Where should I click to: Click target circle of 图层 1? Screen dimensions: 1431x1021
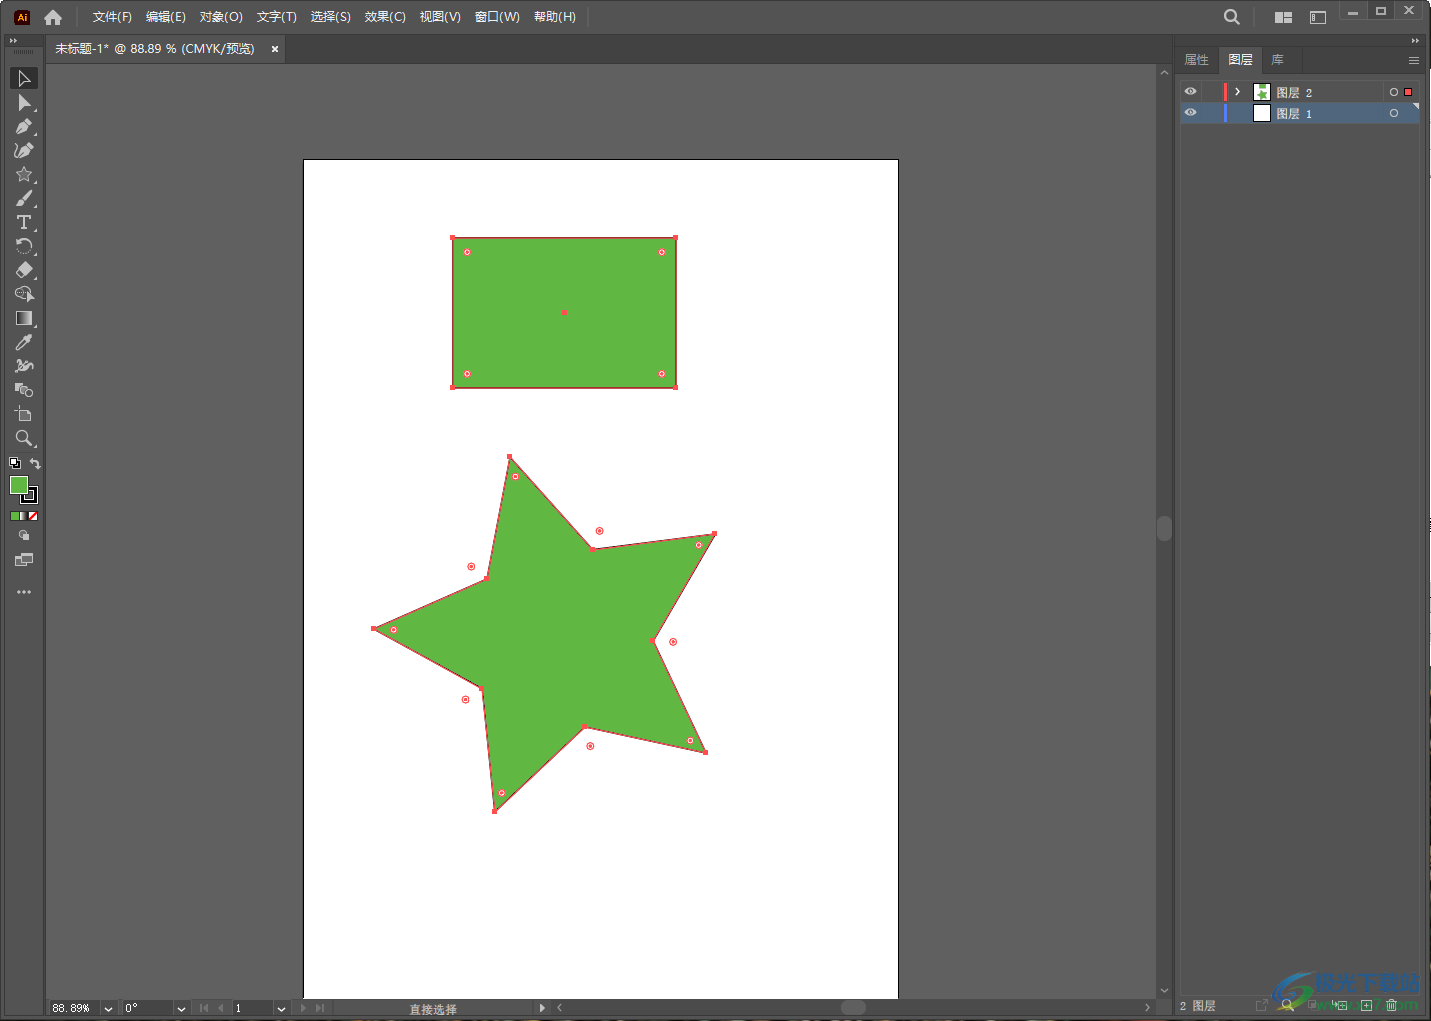1394,113
